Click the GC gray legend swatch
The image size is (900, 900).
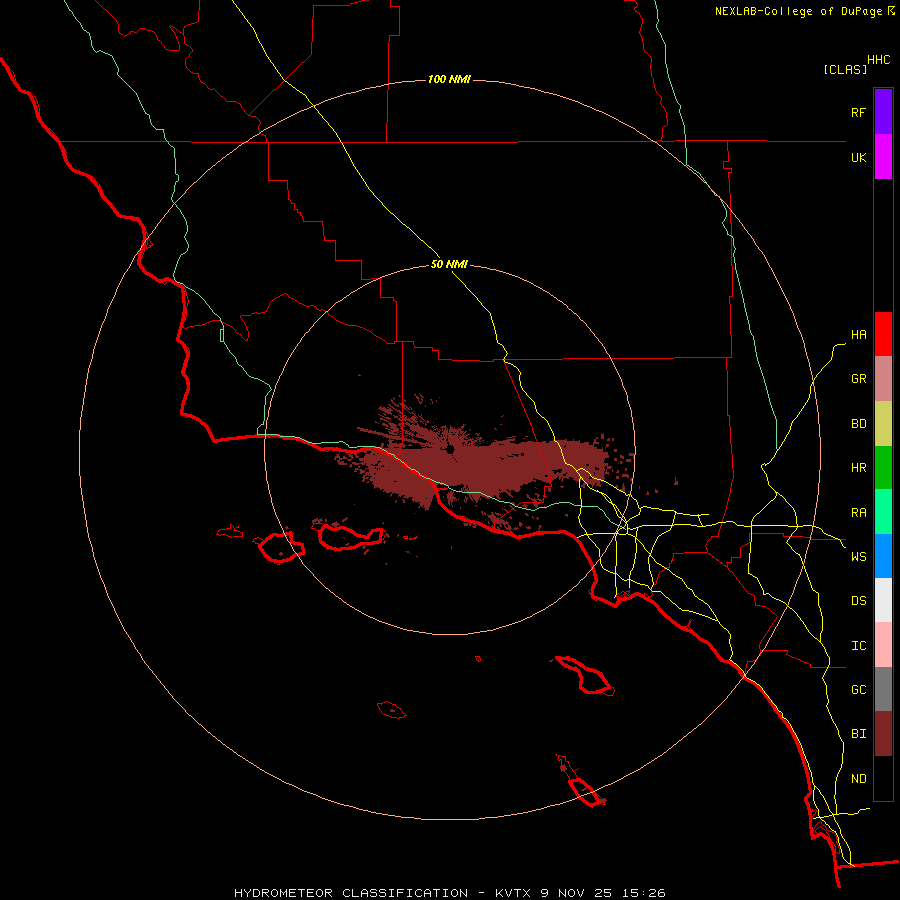click(x=883, y=689)
